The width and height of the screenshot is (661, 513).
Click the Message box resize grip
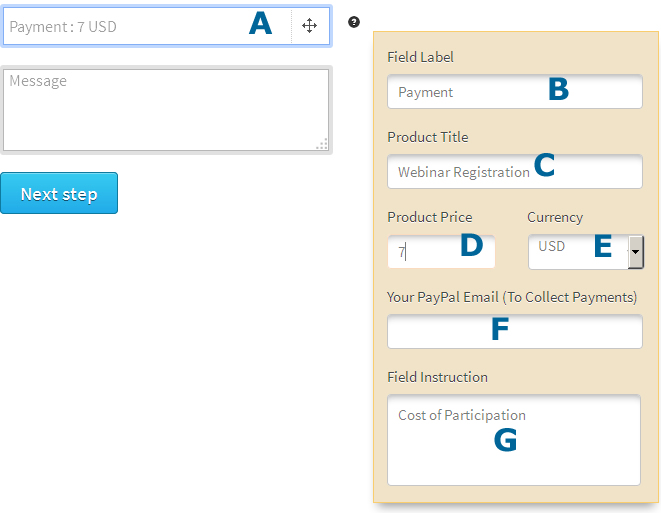point(322,144)
